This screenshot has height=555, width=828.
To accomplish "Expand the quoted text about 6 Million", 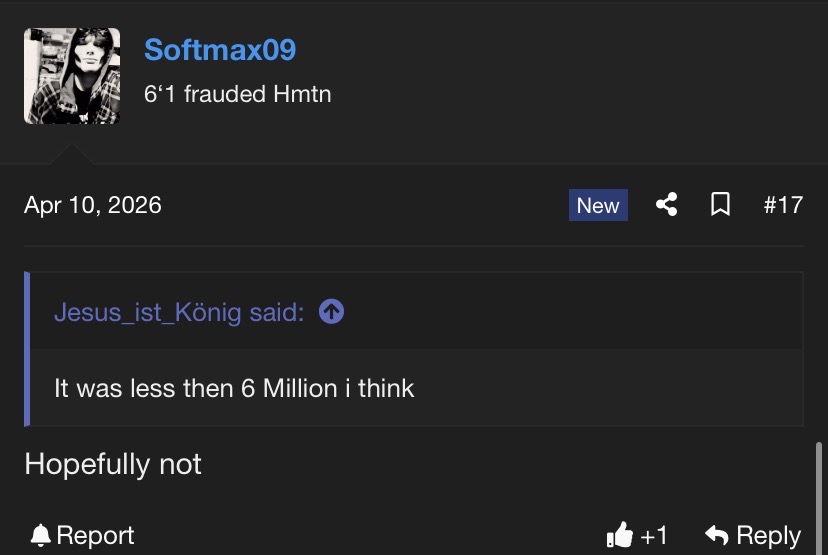I will point(234,388).
